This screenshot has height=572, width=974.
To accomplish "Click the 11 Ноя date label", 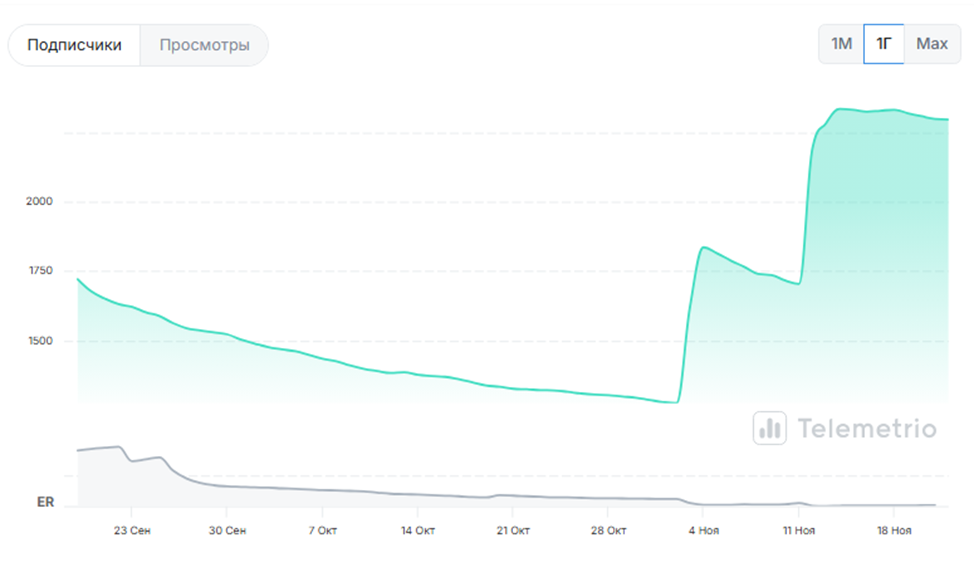I will coord(798,530).
